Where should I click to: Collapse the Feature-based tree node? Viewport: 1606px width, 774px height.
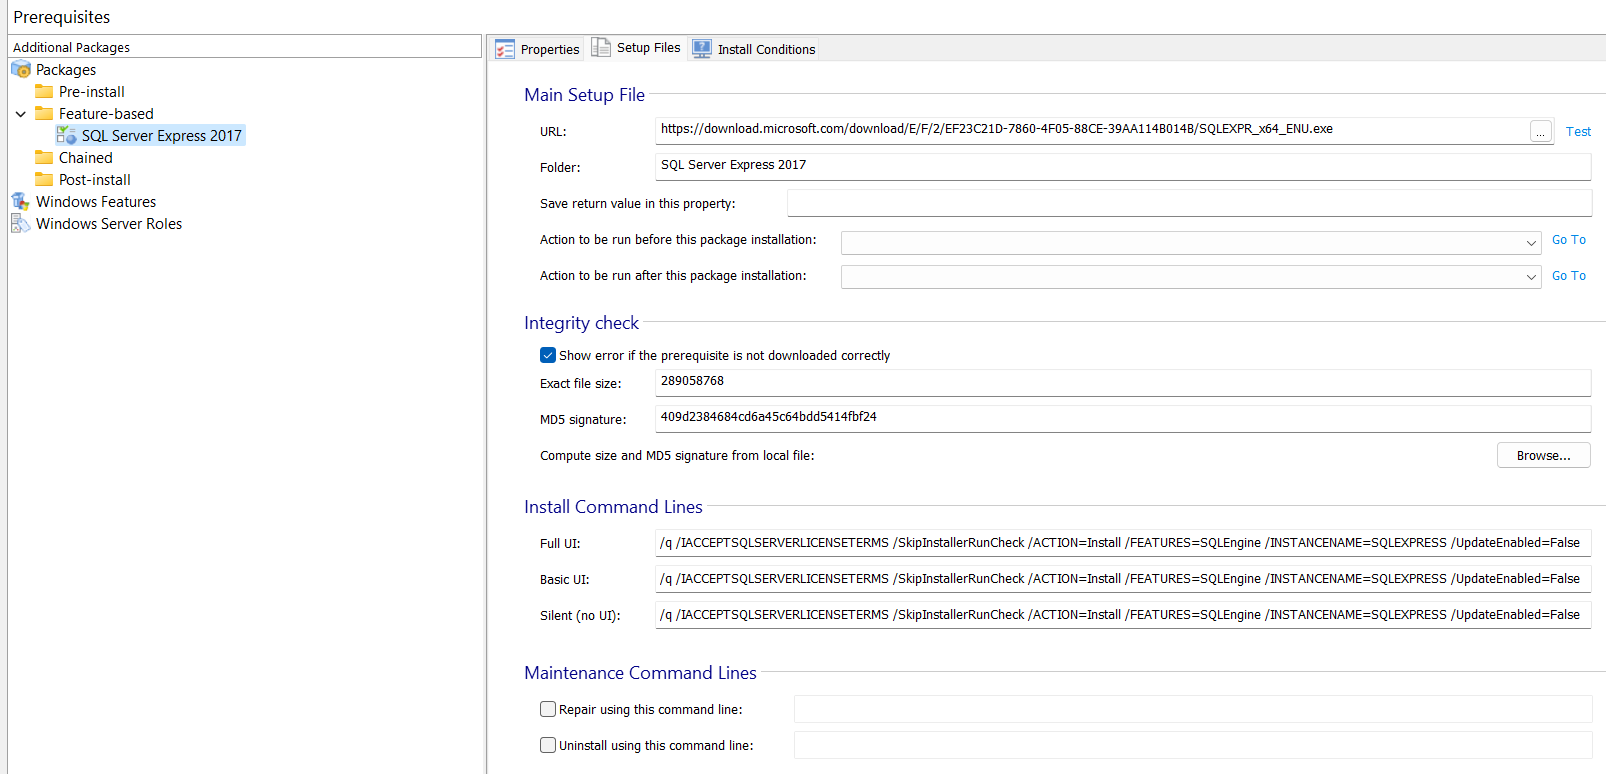[21, 114]
